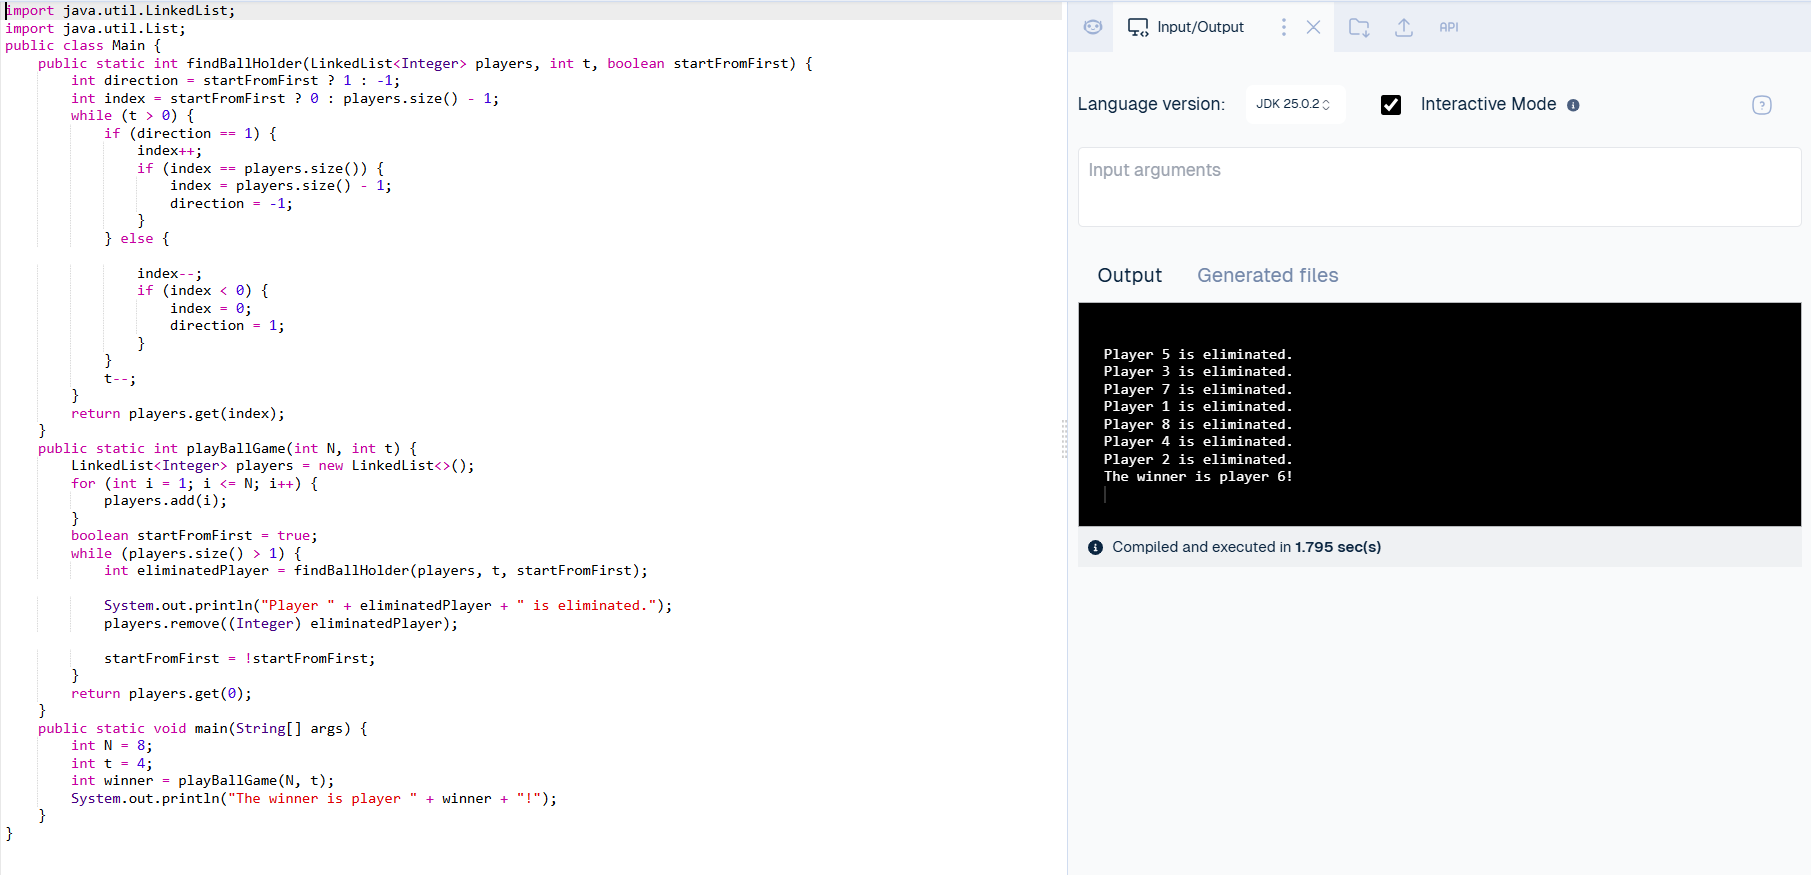This screenshot has height=875, width=1811.
Task: Click code line 'while (t > 0) {'
Action: [x=132, y=115]
